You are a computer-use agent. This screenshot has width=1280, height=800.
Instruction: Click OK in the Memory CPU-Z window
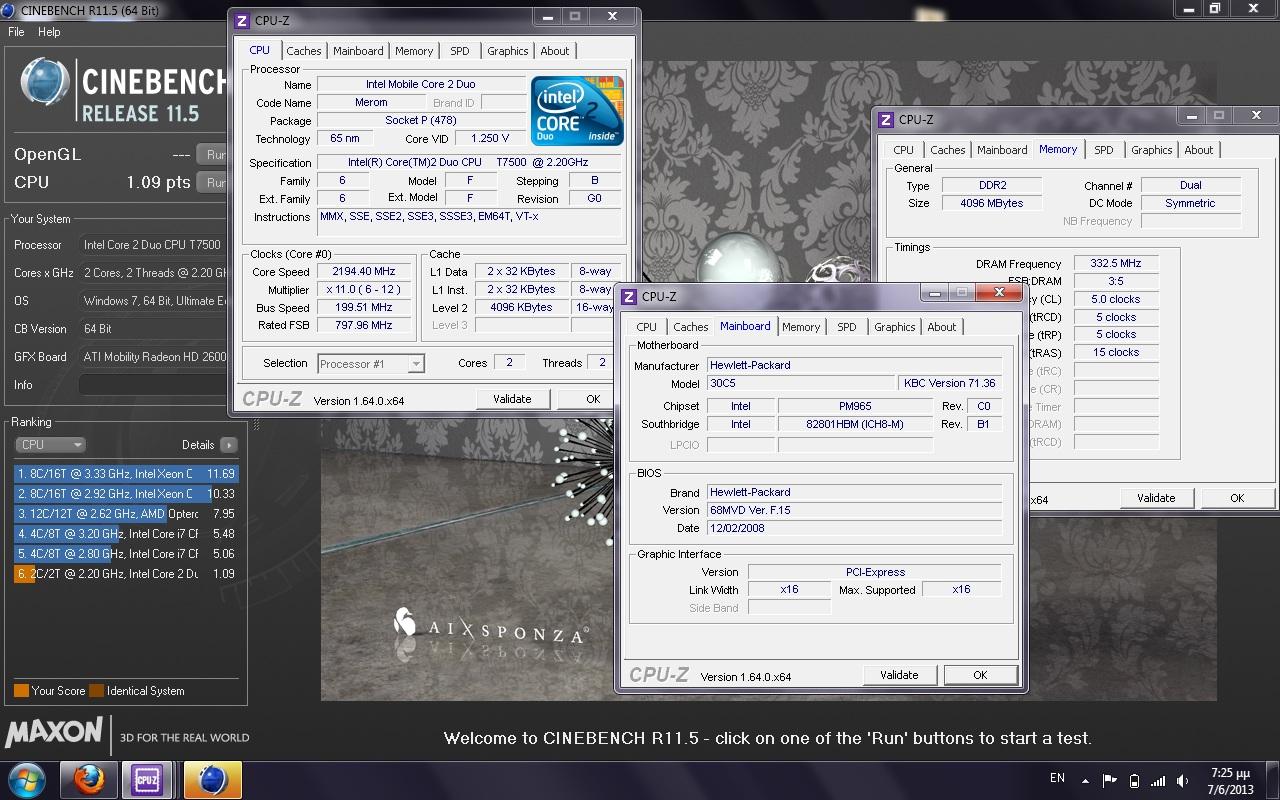[x=1237, y=498]
